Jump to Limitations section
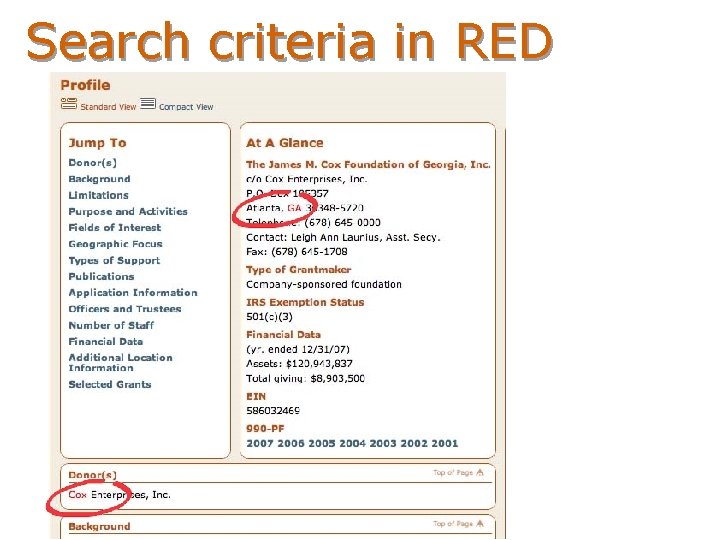The height and width of the screenshot is (540, 720). (98, 195)
